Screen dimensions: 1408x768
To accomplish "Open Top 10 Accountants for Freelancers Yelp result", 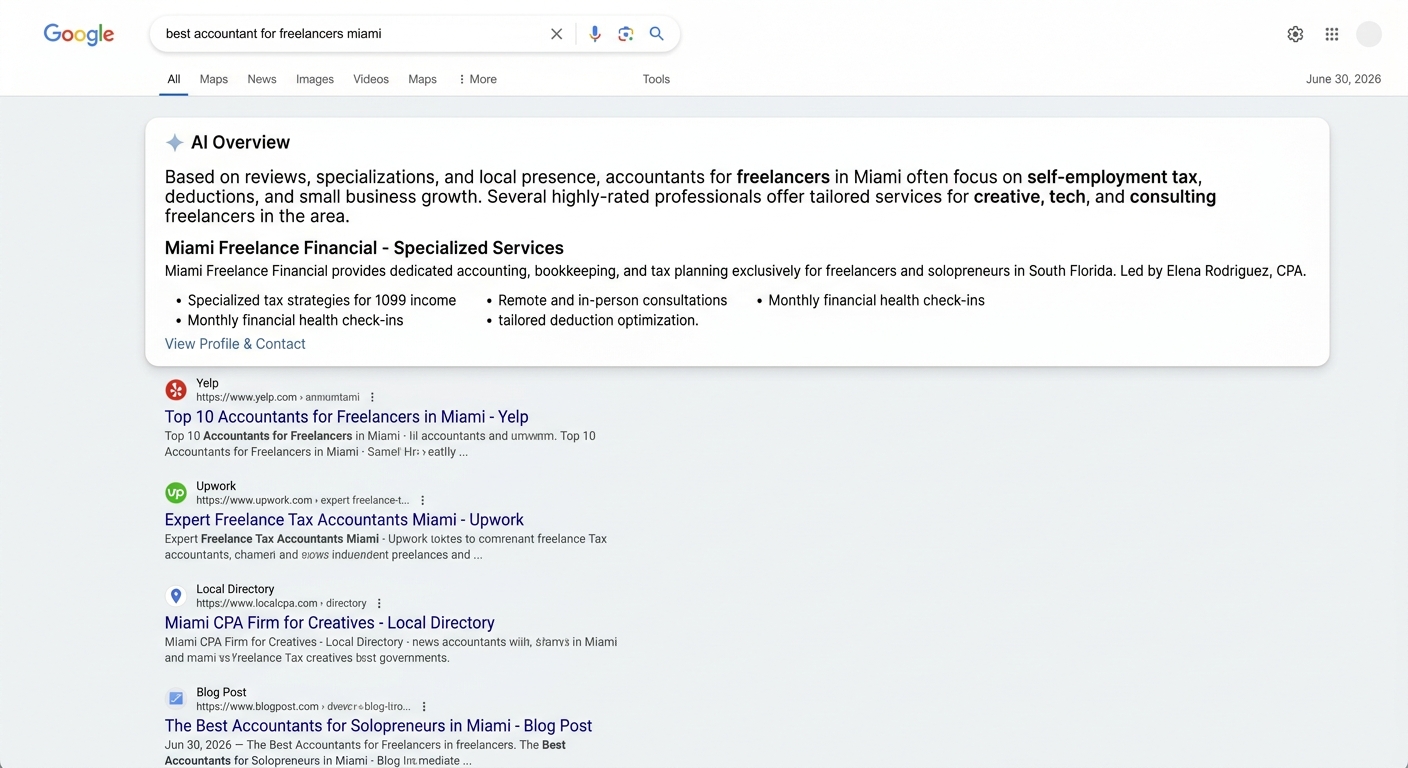I will pyautogui.click(x=347, y=417).
